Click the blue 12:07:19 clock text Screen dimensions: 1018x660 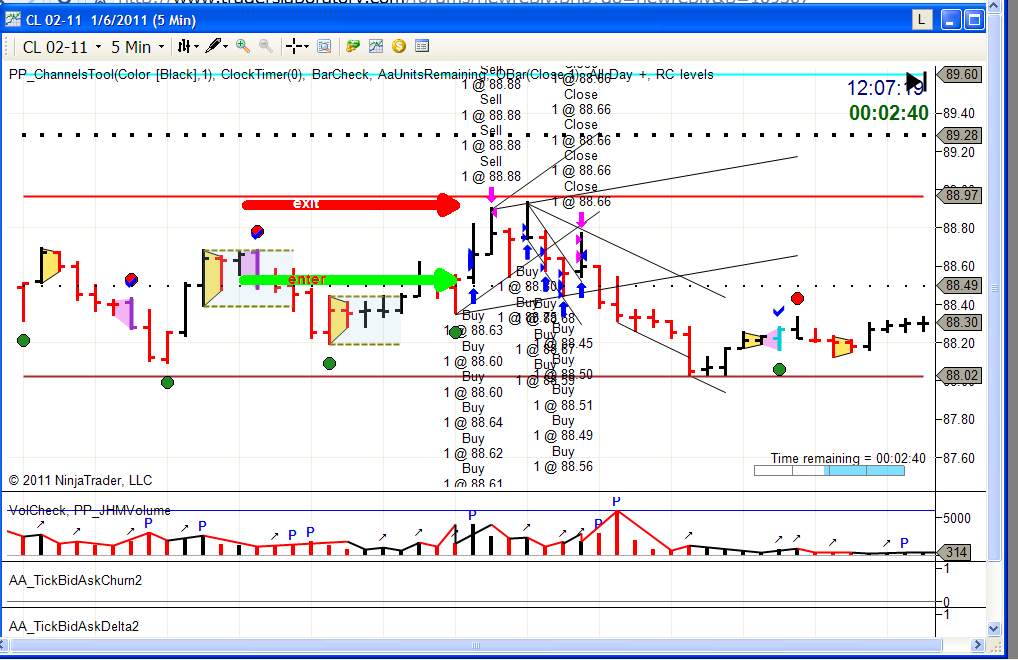click(x=887, y=88)
